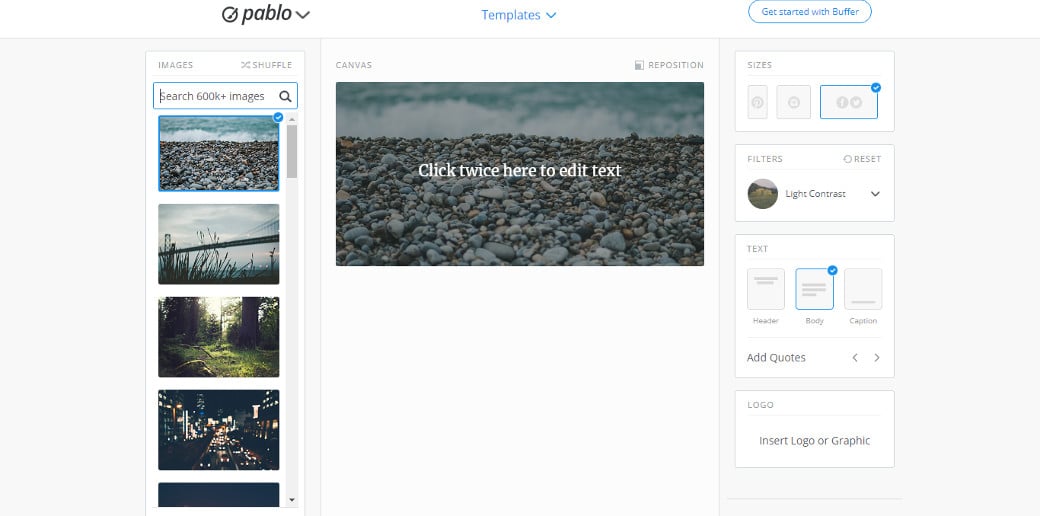
Task: Click Insert Logo or Graphic
Action: 814,440
